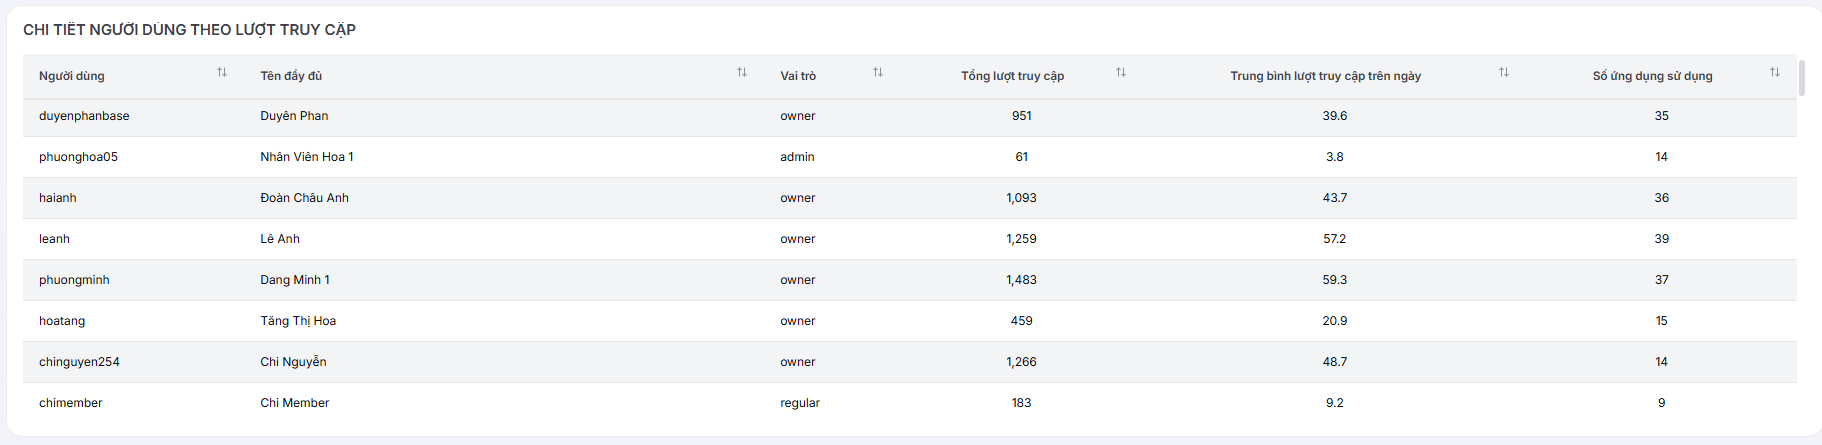This screenshot has height=445, width=1822.
Task: Click the regular role of chimember
Action: pyautogui.click(x=800, y=403)
